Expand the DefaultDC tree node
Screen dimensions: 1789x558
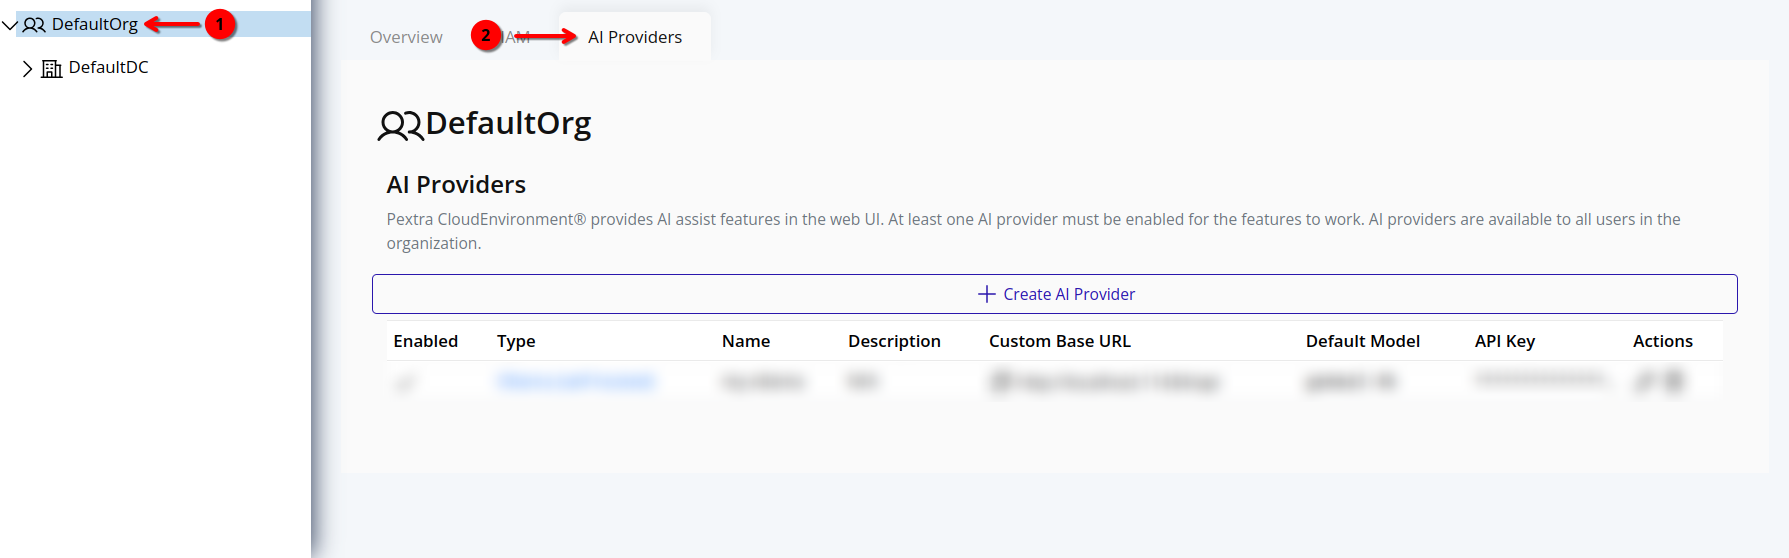pos(27,68)
